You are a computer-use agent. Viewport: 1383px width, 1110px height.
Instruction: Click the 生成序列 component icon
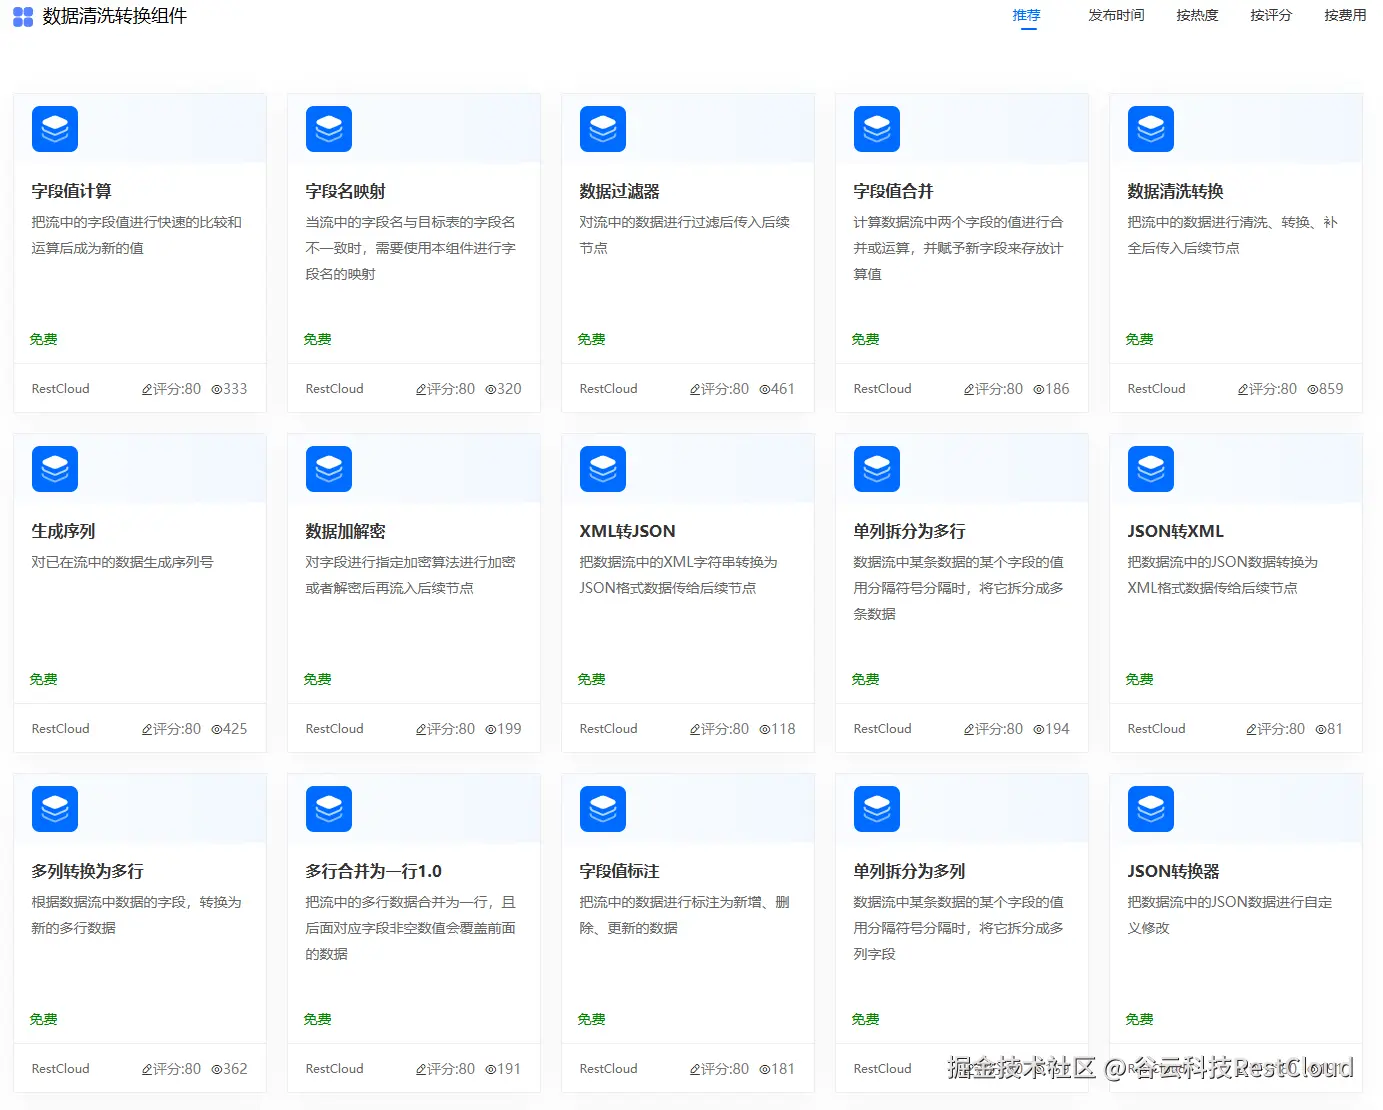click(54, 468)
